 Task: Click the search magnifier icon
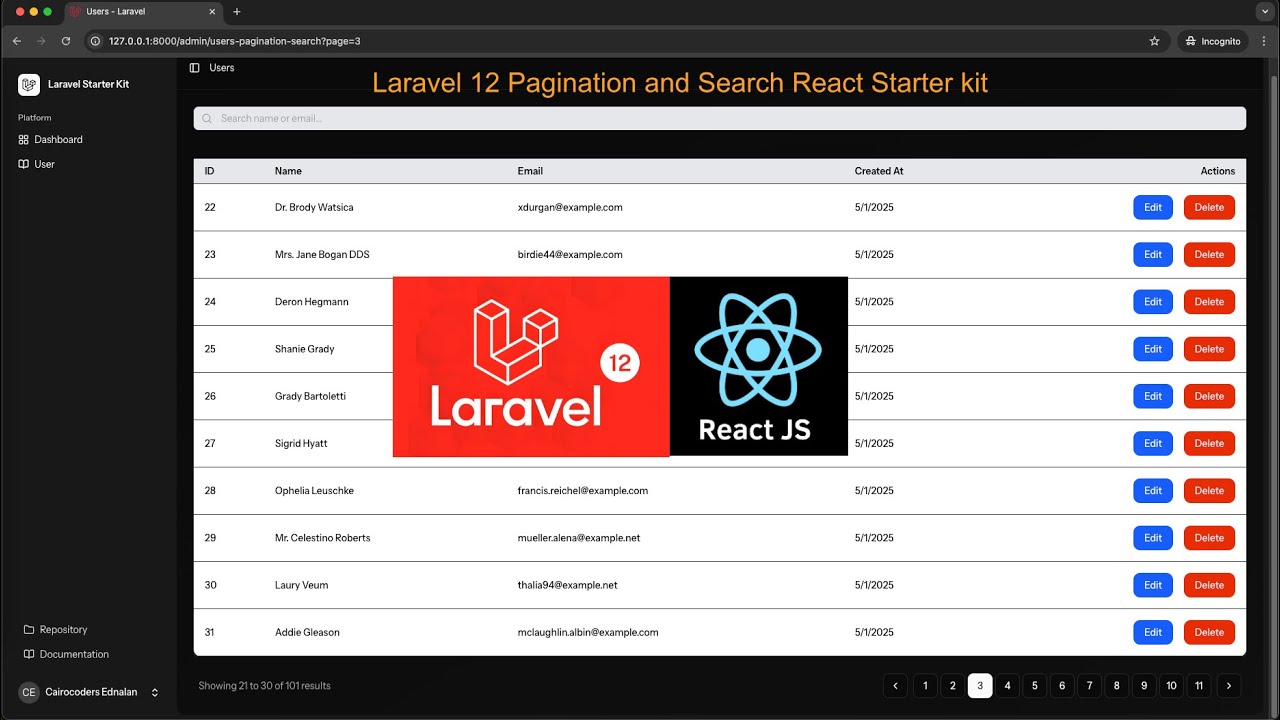pos(207,118)
